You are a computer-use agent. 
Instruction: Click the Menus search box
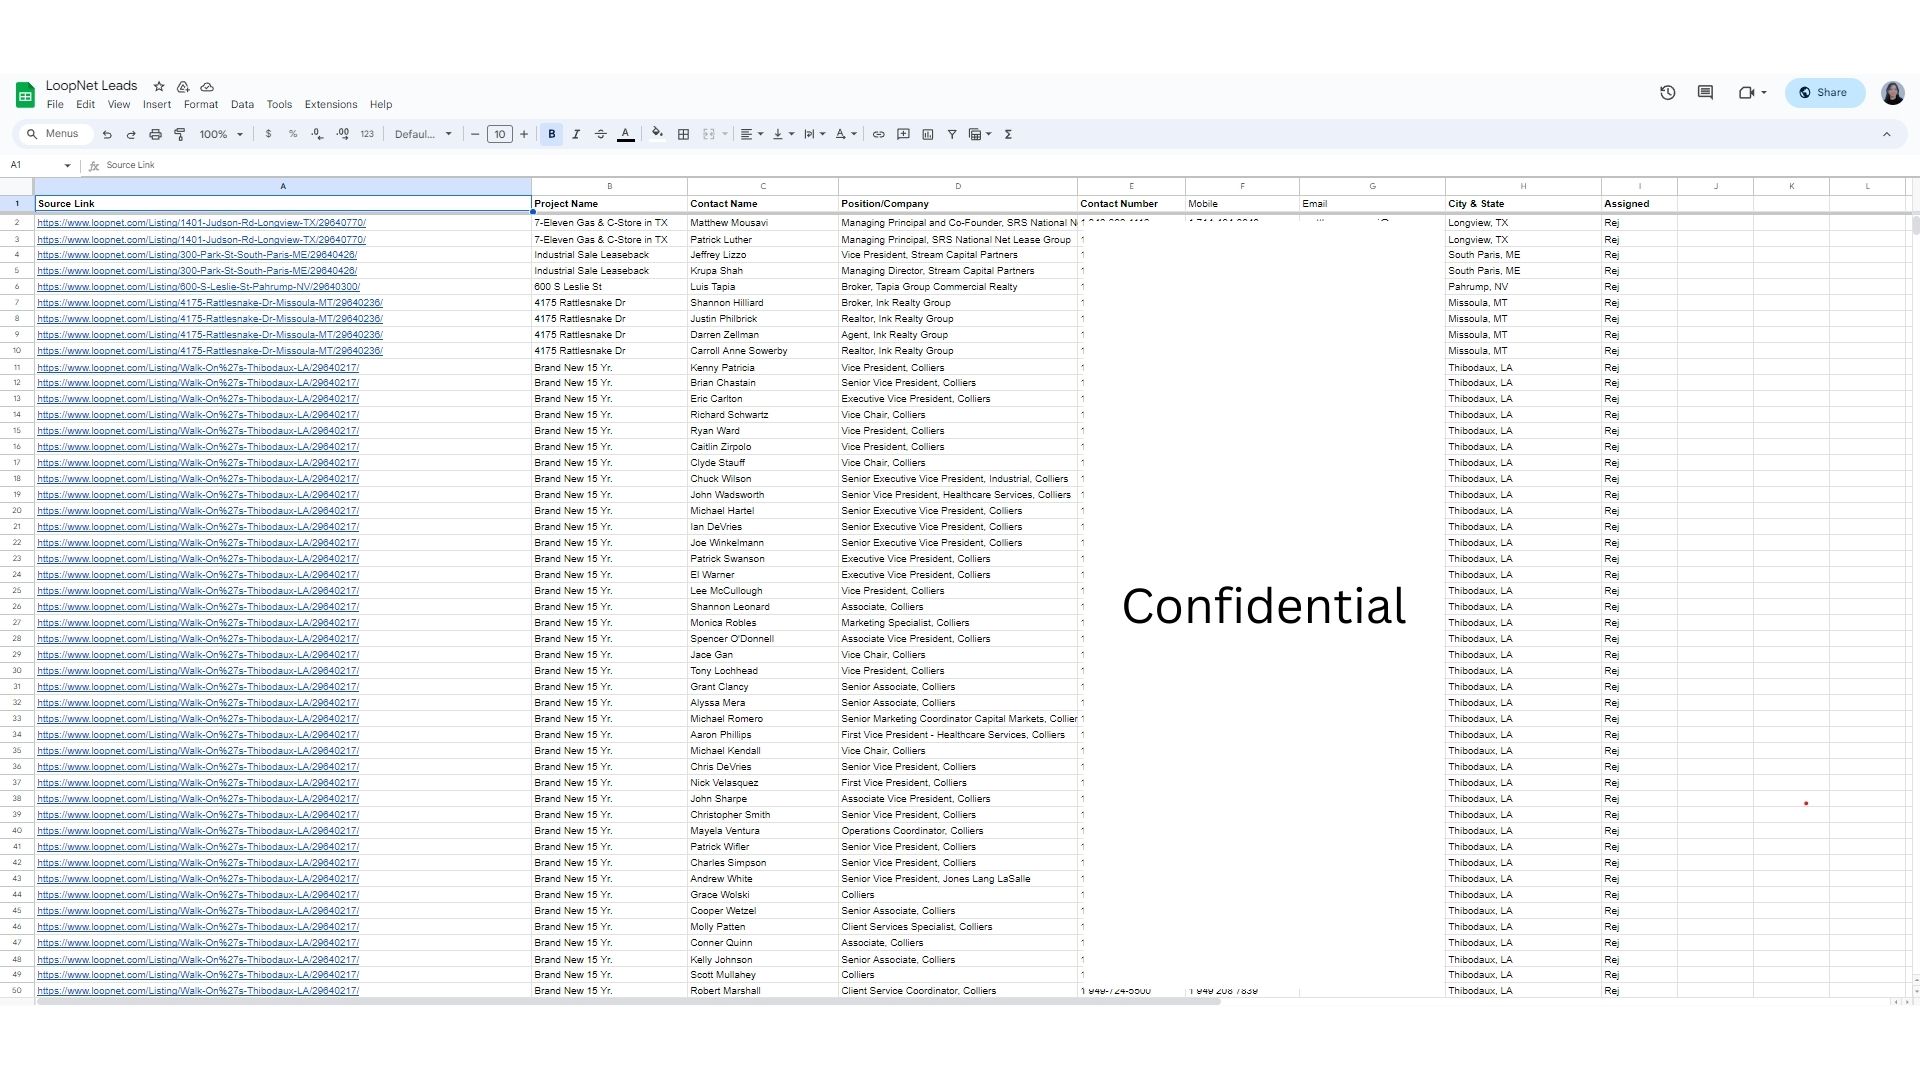tap(55, 134)
